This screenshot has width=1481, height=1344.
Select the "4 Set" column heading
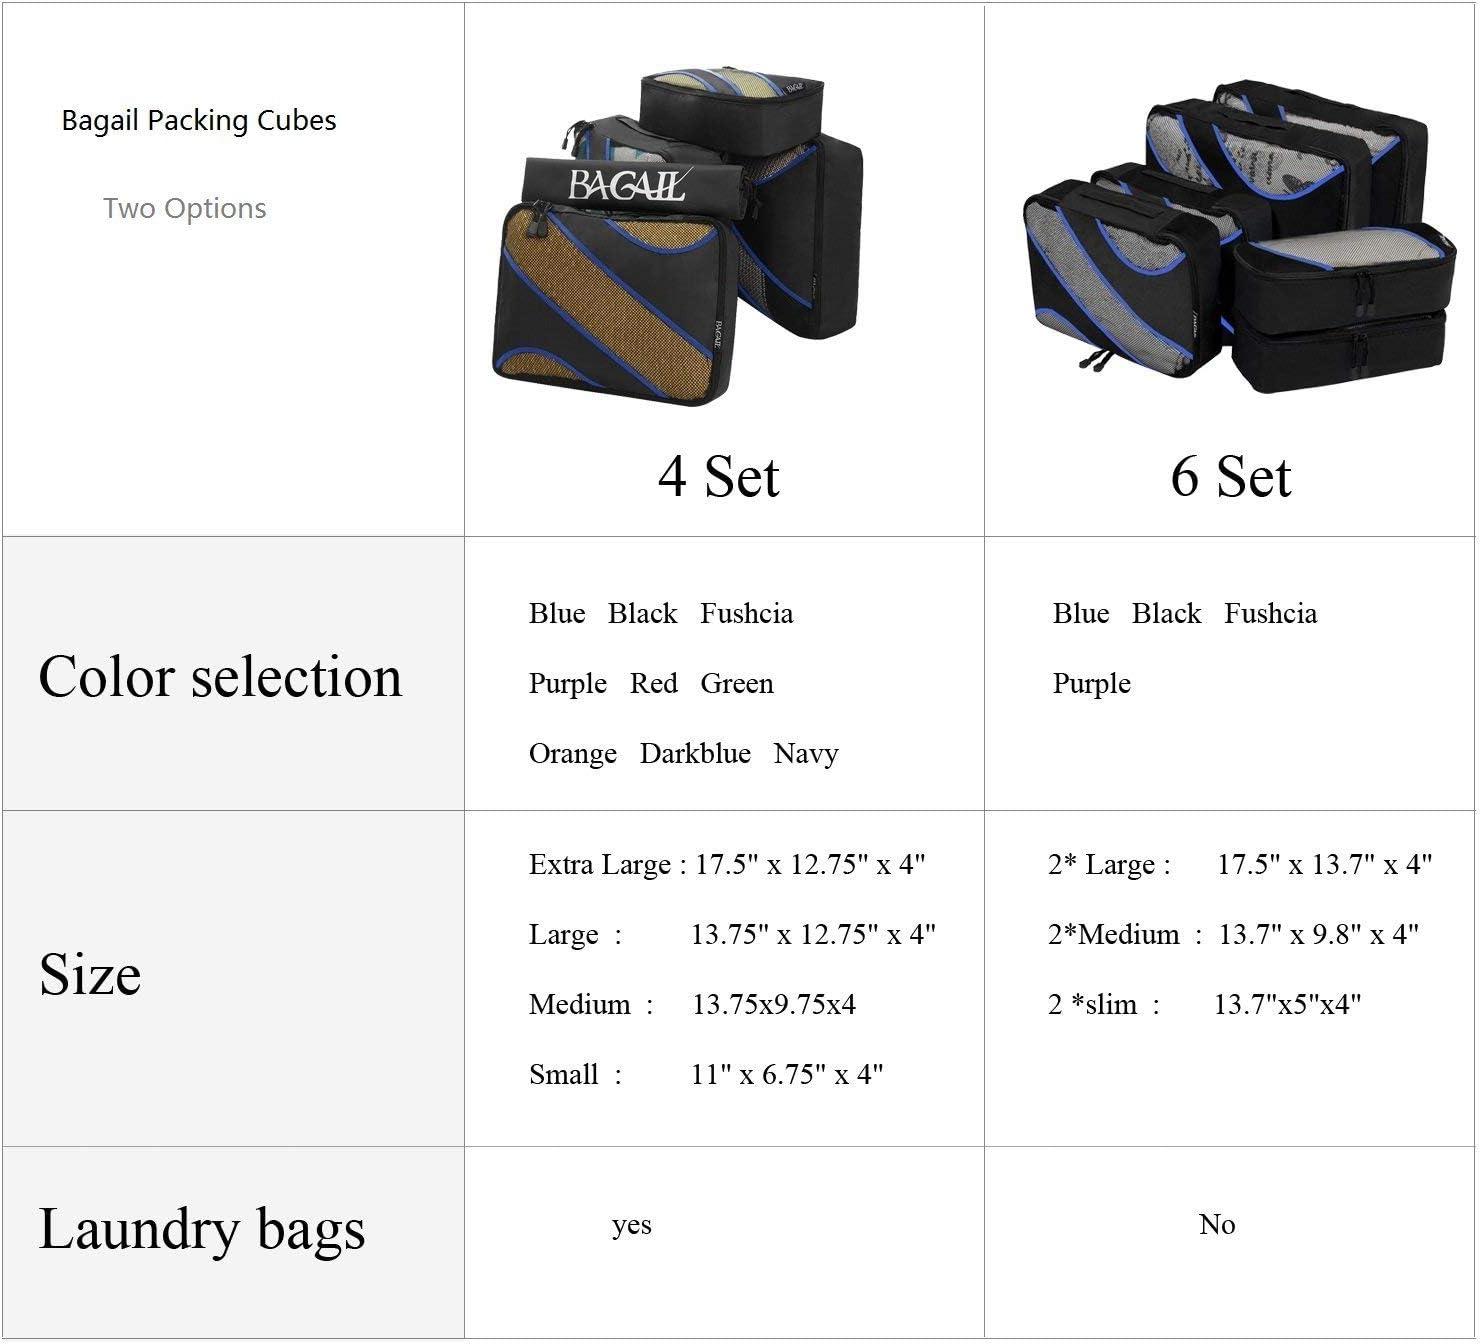(x=718, y=476)
